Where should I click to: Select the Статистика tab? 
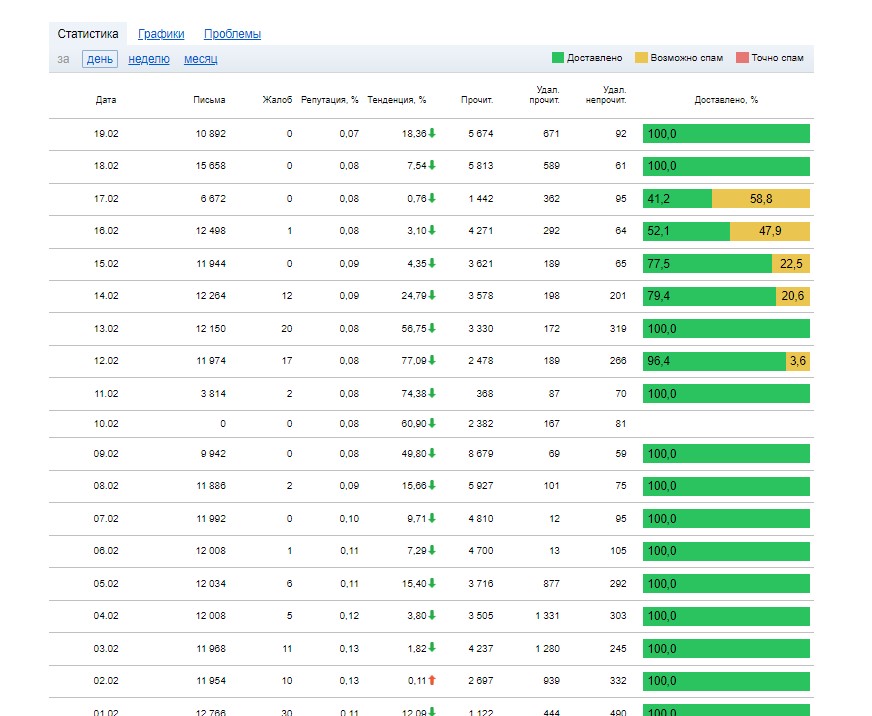pos(88,34)
